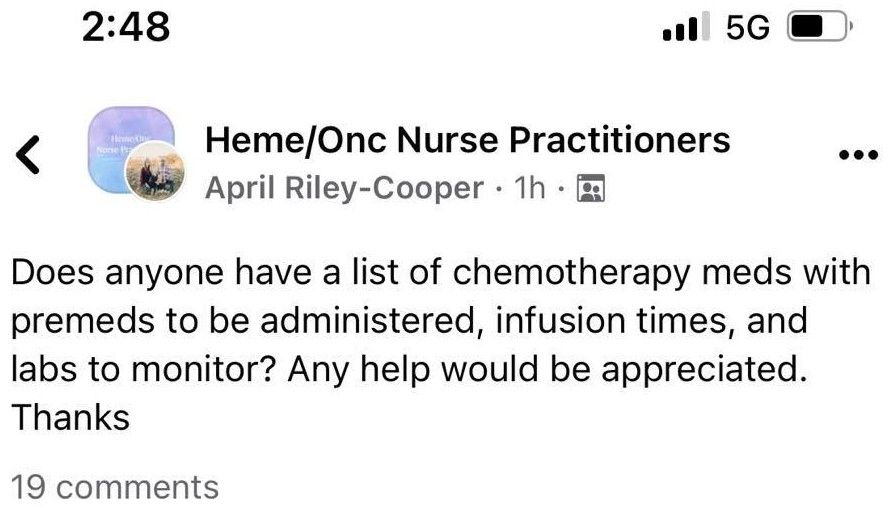View April Riley-Cooper's circular profile photo
The height and width of the screenshot is (513, 890).
point(155,170)
